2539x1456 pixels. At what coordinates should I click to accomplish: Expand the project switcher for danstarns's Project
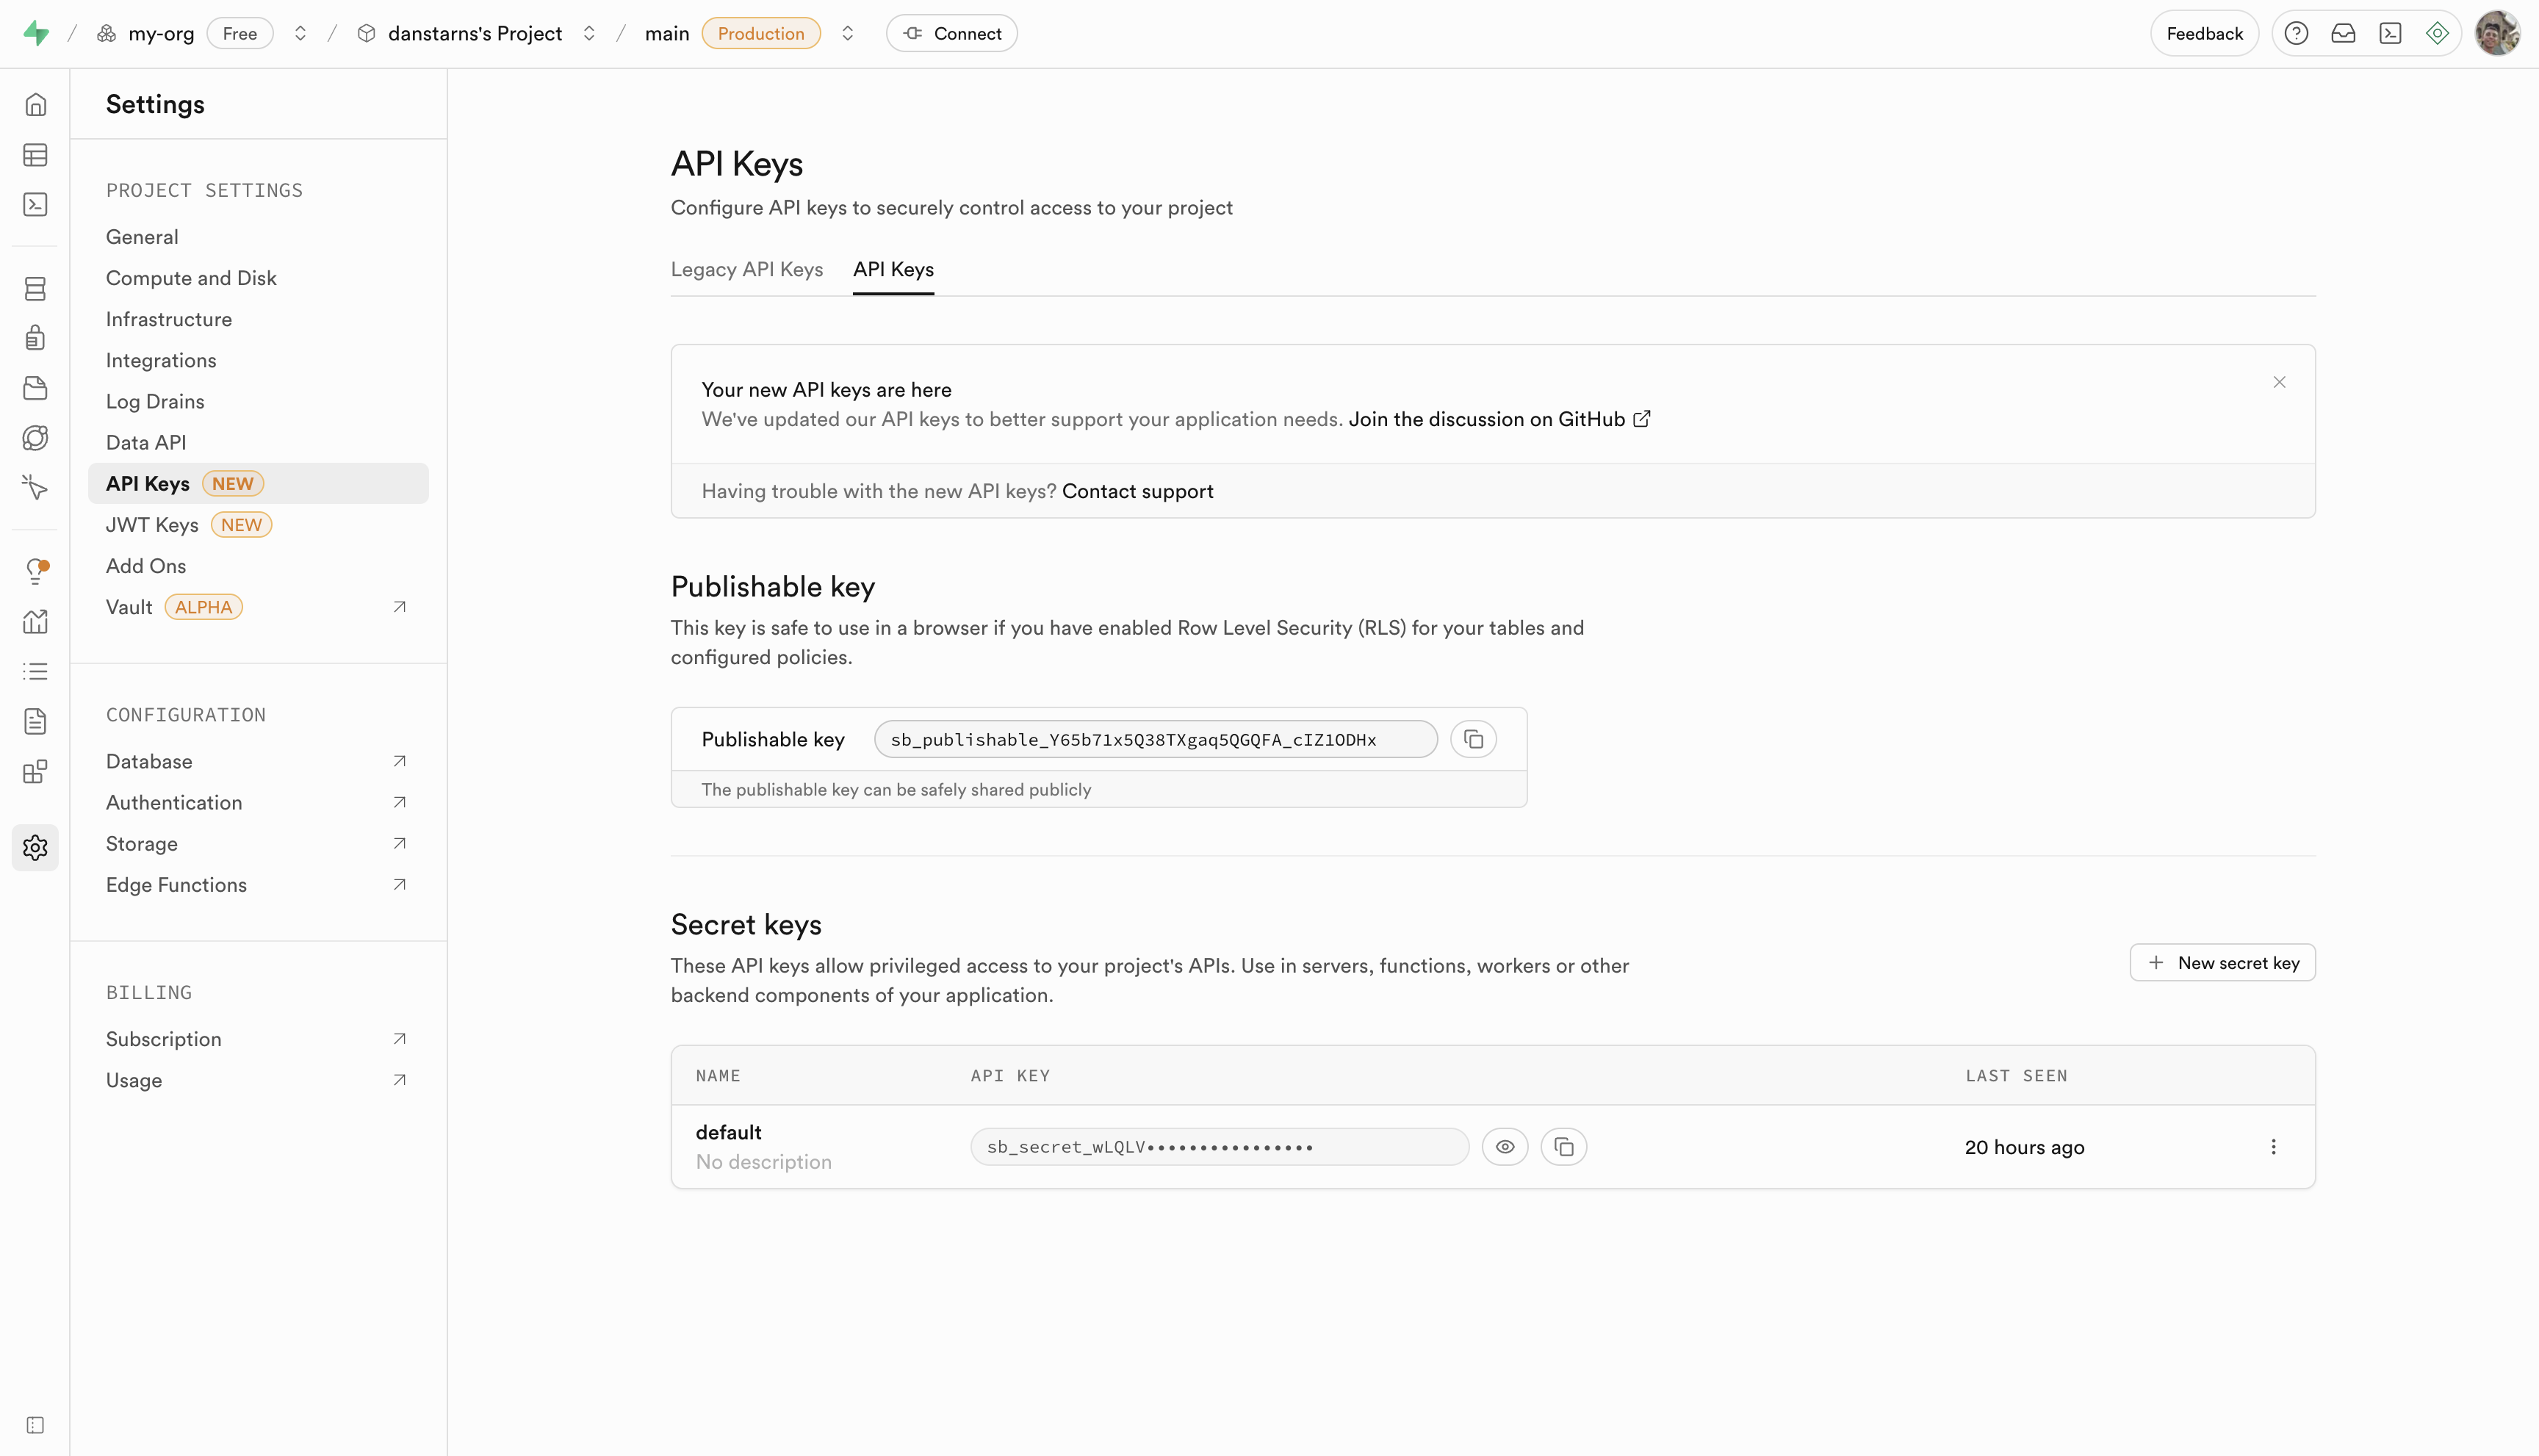[x=589, y=32]
